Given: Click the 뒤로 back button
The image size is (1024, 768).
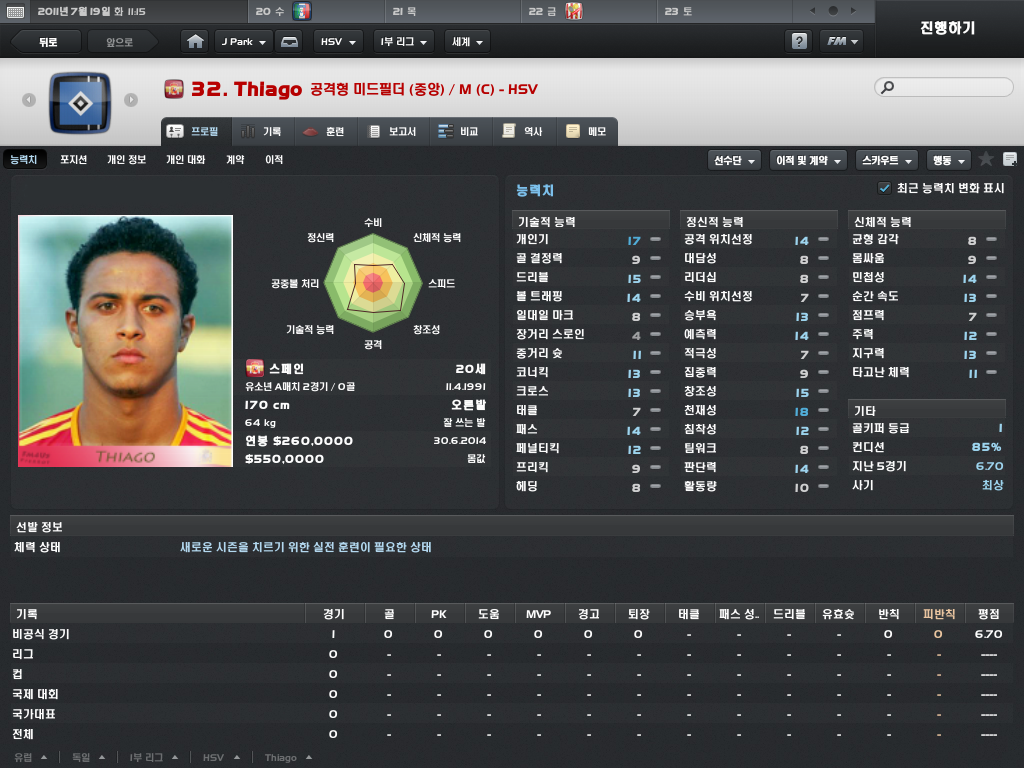Looking at the screenshot, I should pos(47,42).
